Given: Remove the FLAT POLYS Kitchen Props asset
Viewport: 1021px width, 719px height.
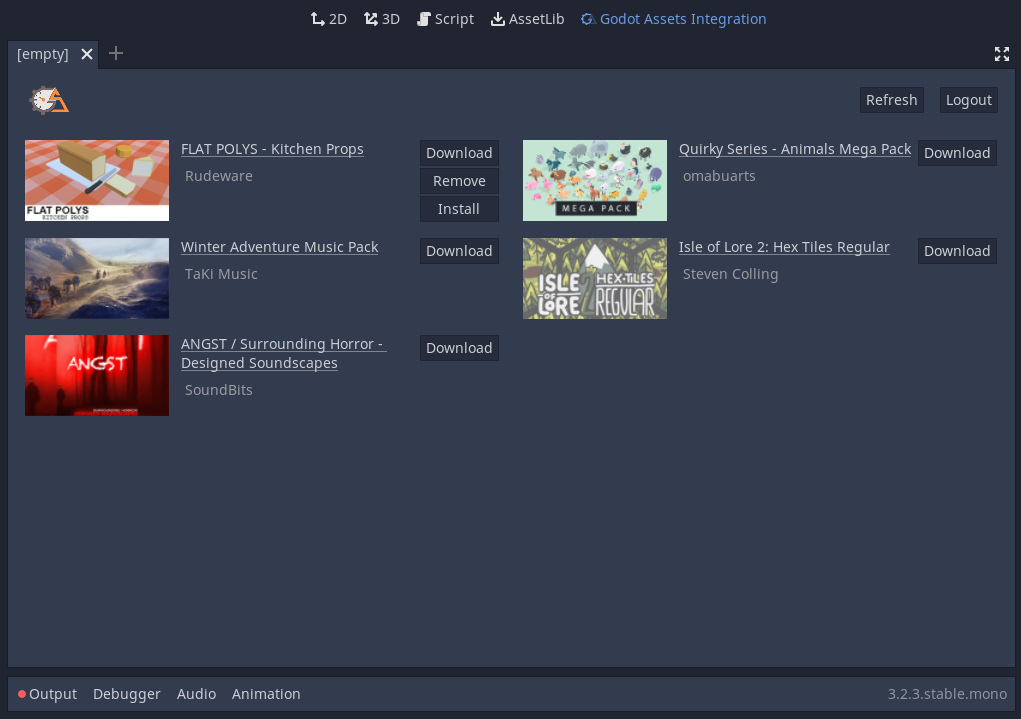Looking at the screenshot, I should pos(459,181).
